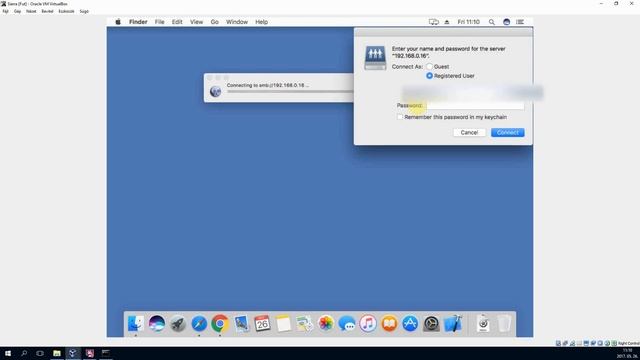Select the VirtualBox taskbar icon
This screenshot has height=360, width=640.
[73, 353]
